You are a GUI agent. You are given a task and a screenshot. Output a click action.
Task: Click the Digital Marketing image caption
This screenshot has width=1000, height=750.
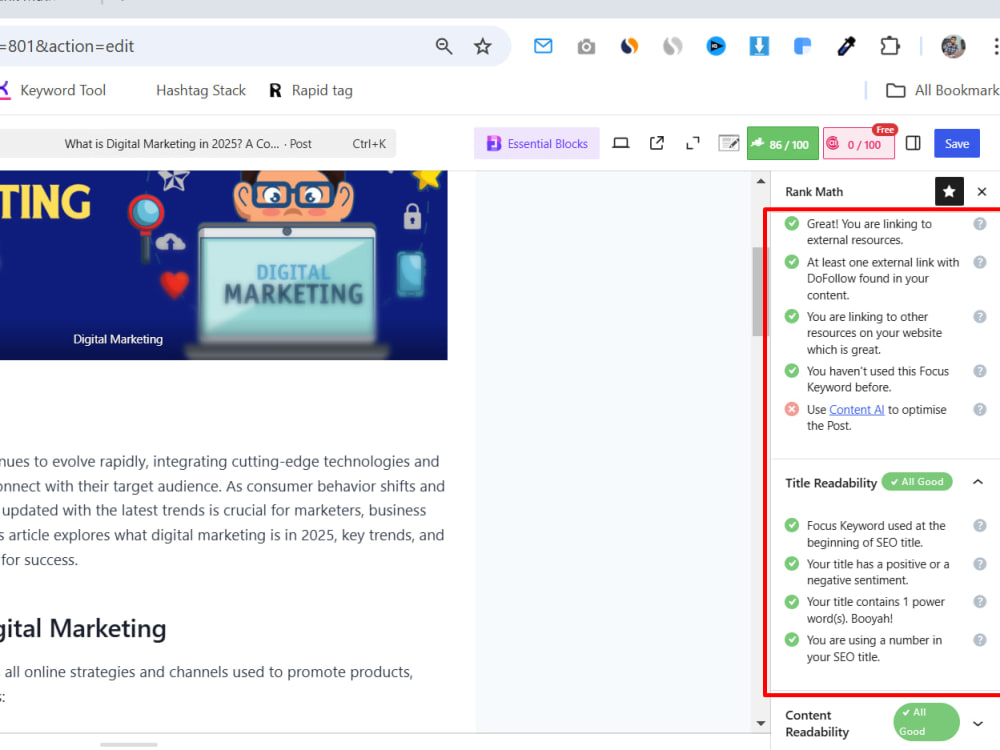coord(118,339)
